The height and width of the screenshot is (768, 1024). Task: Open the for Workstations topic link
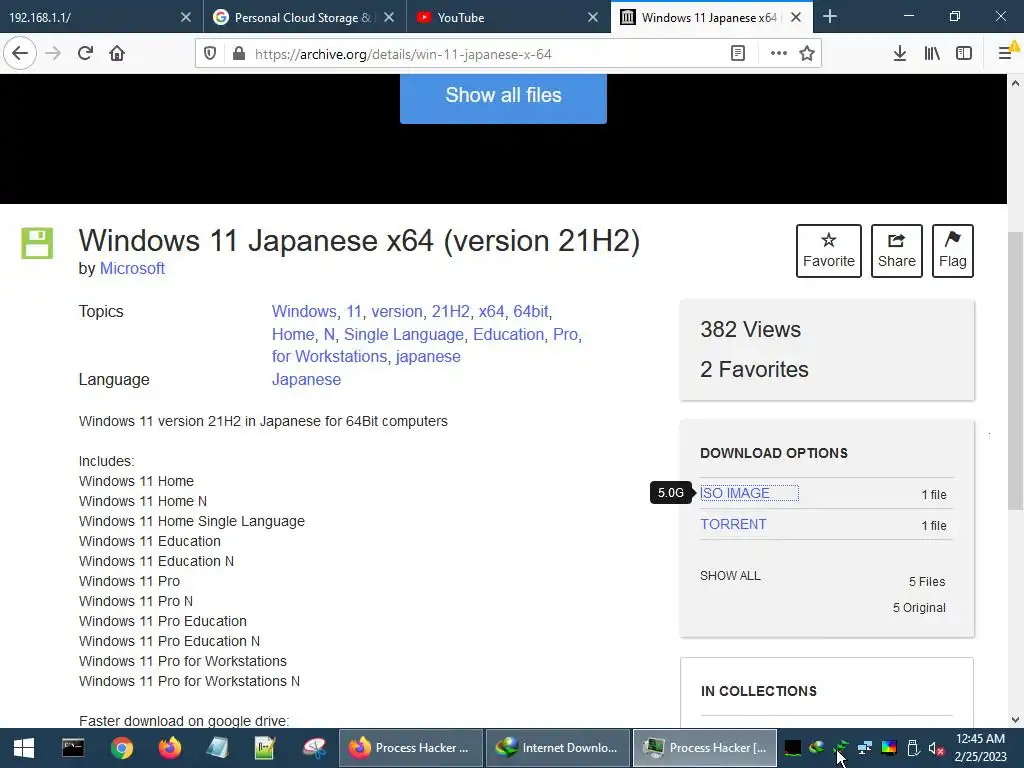point(329,357)
